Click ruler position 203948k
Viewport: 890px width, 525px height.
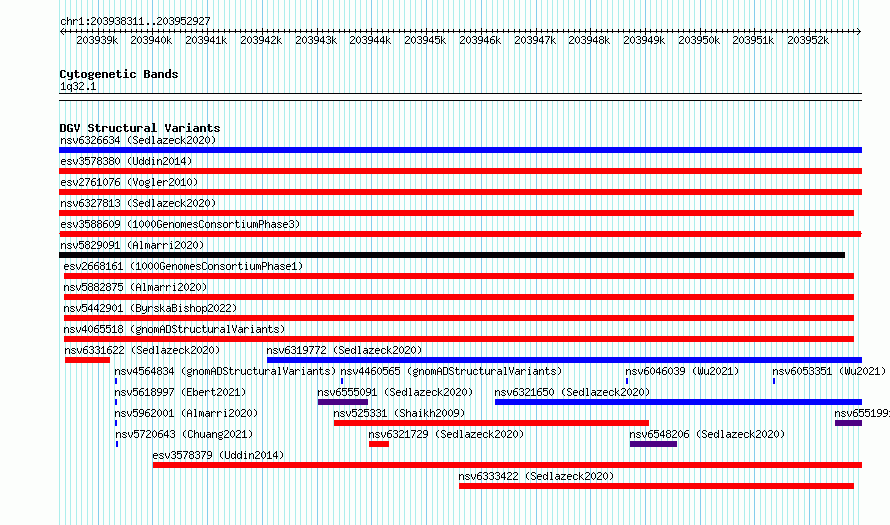point(589,40)
